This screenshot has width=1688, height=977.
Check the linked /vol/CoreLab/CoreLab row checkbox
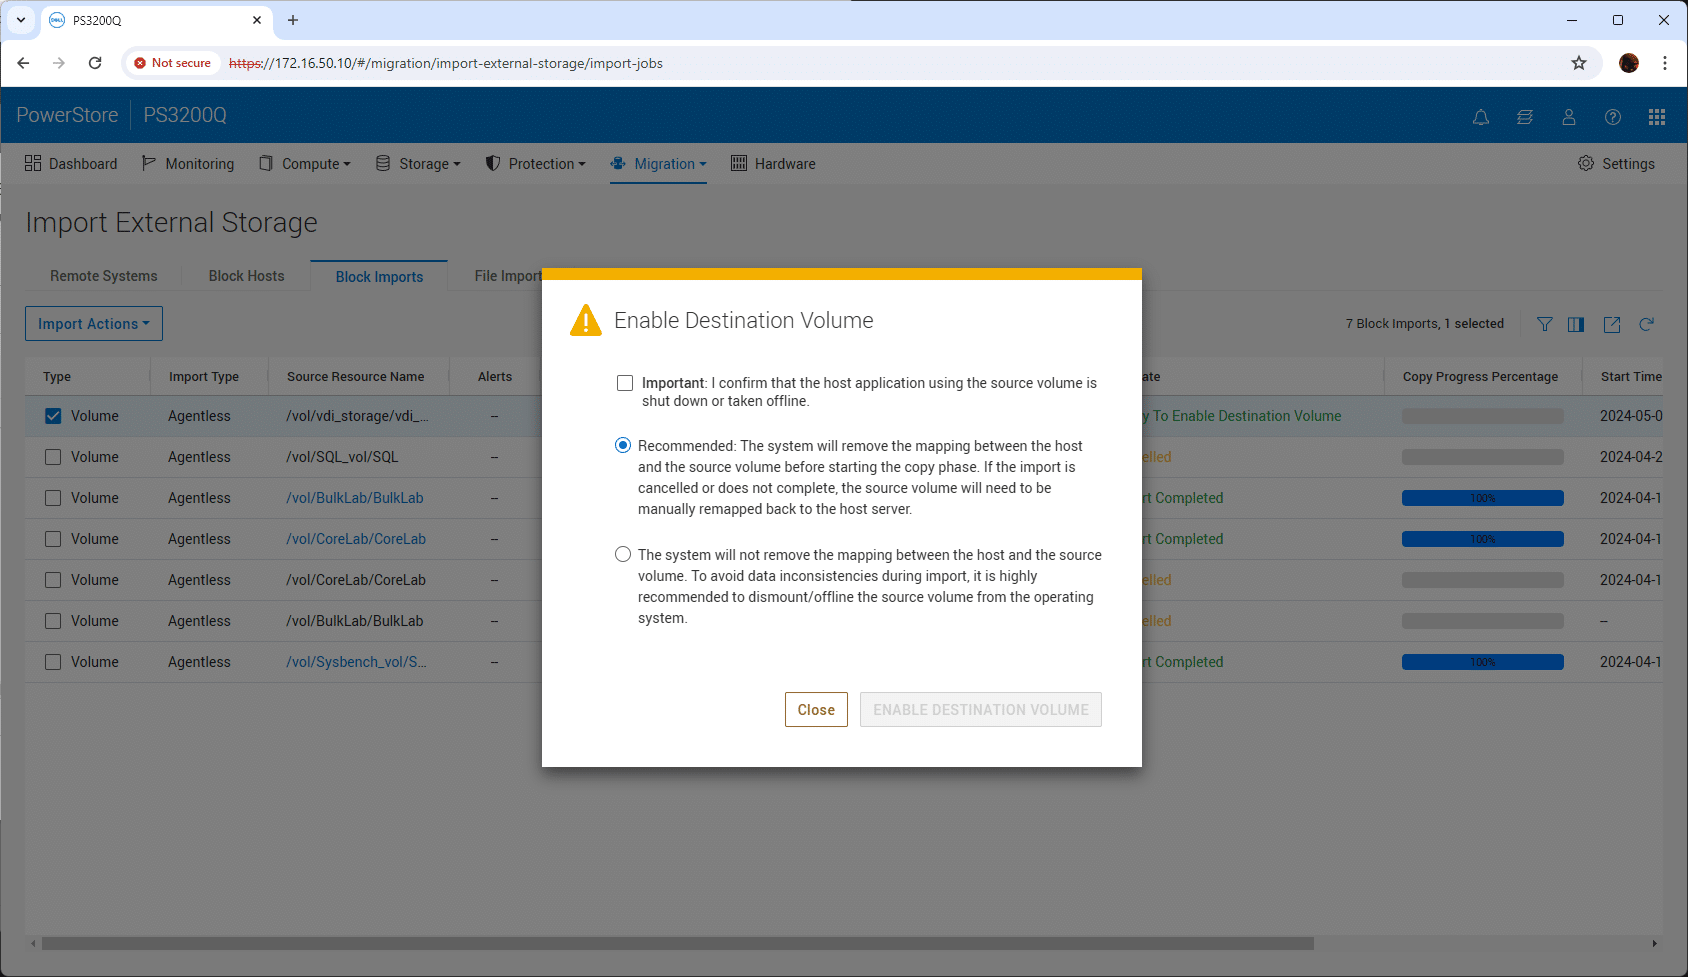pyautogui.click(x=53, y=539)
